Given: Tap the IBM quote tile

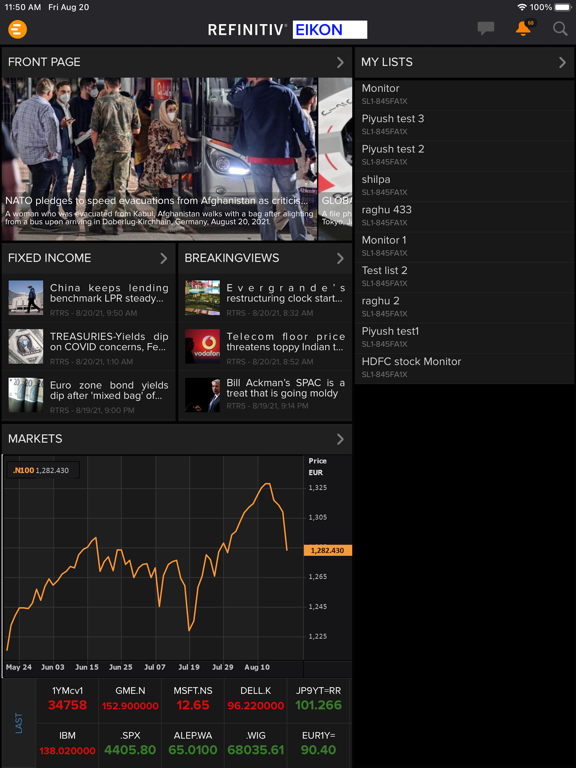Looking at the screenshot, I should click(68, 745).
